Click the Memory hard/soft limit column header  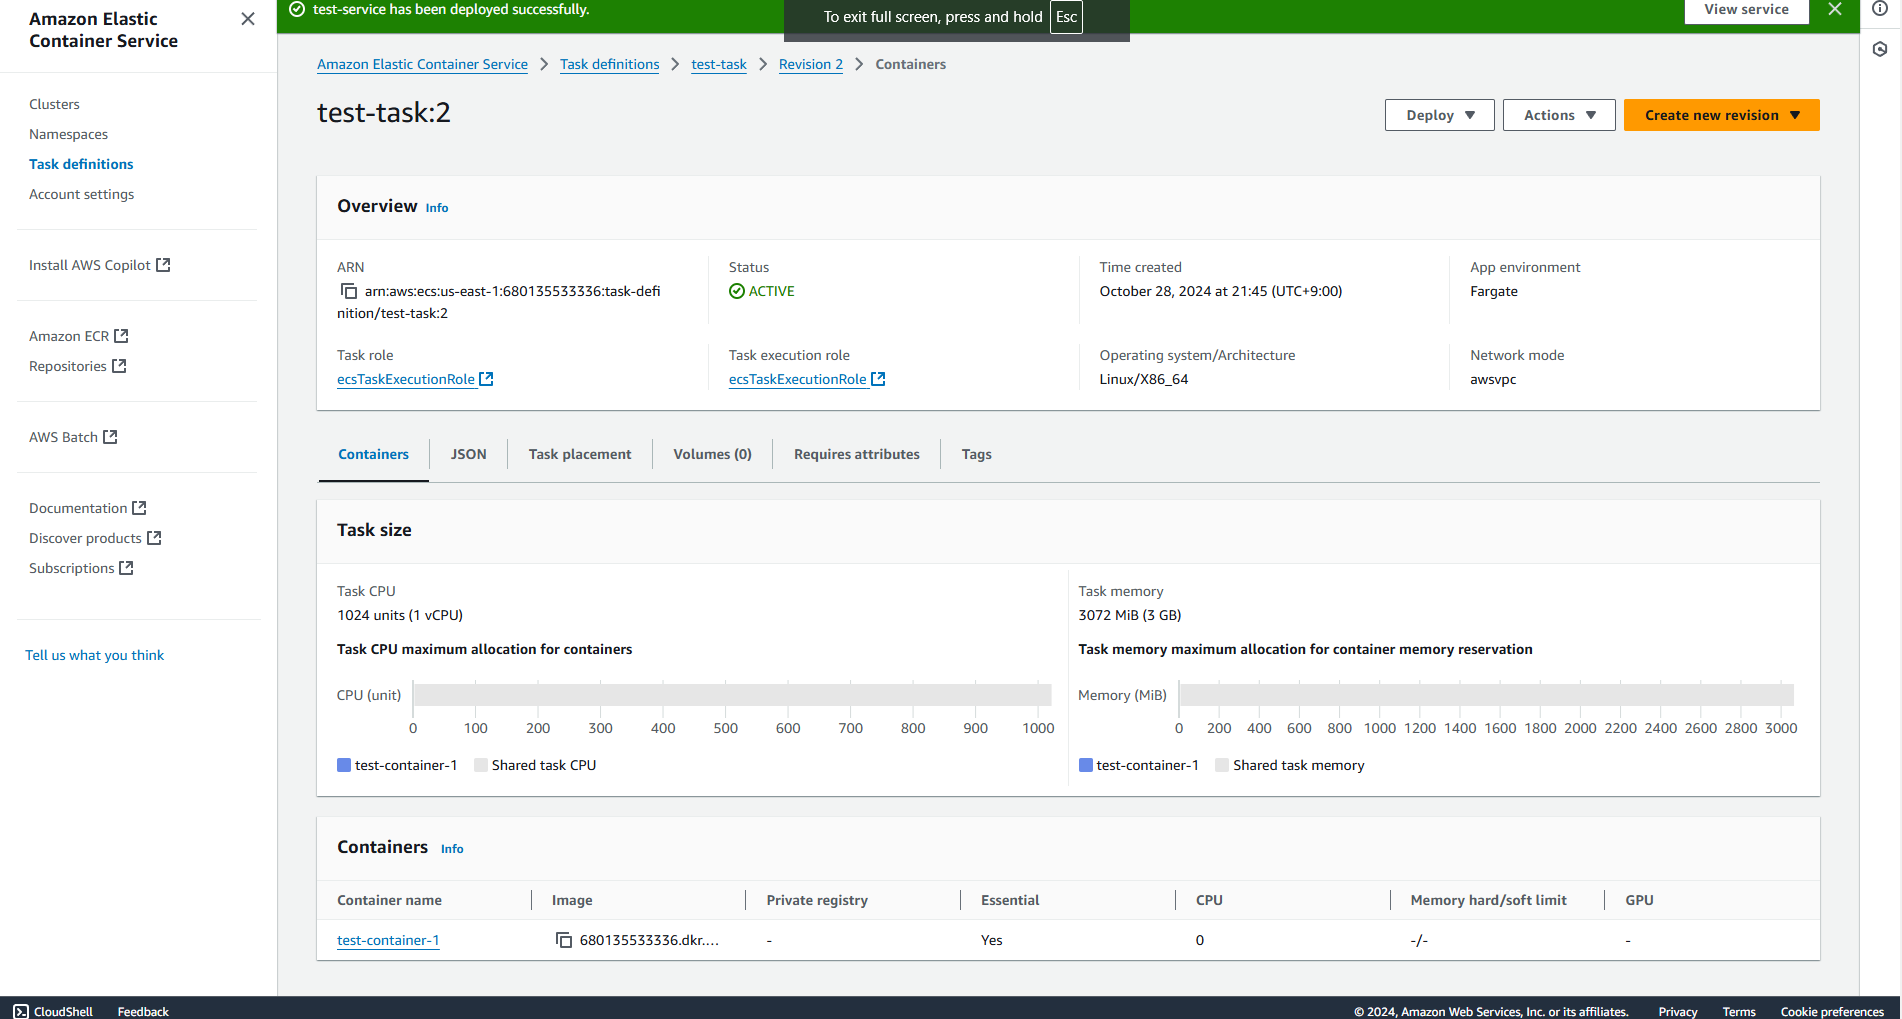tap(1488, 900)
